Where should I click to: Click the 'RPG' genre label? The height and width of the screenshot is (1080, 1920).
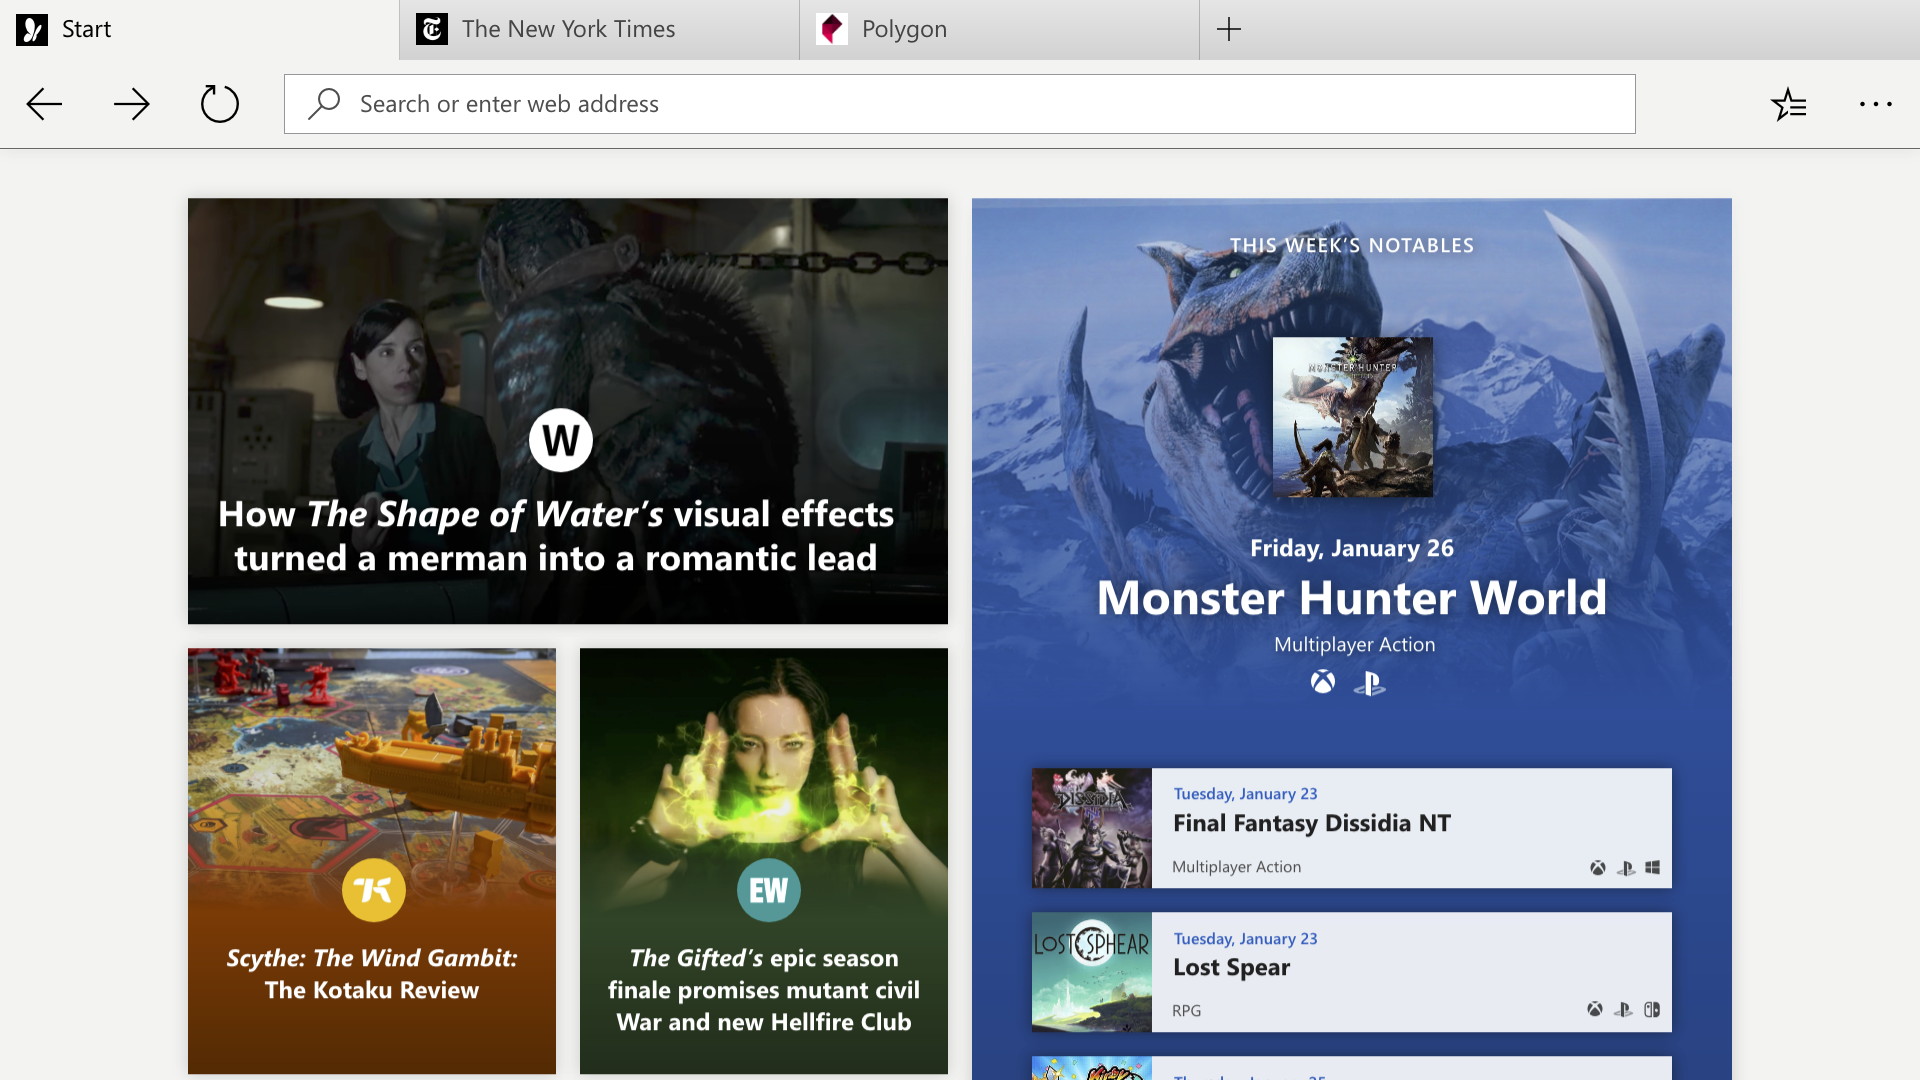(1187, 1011)
